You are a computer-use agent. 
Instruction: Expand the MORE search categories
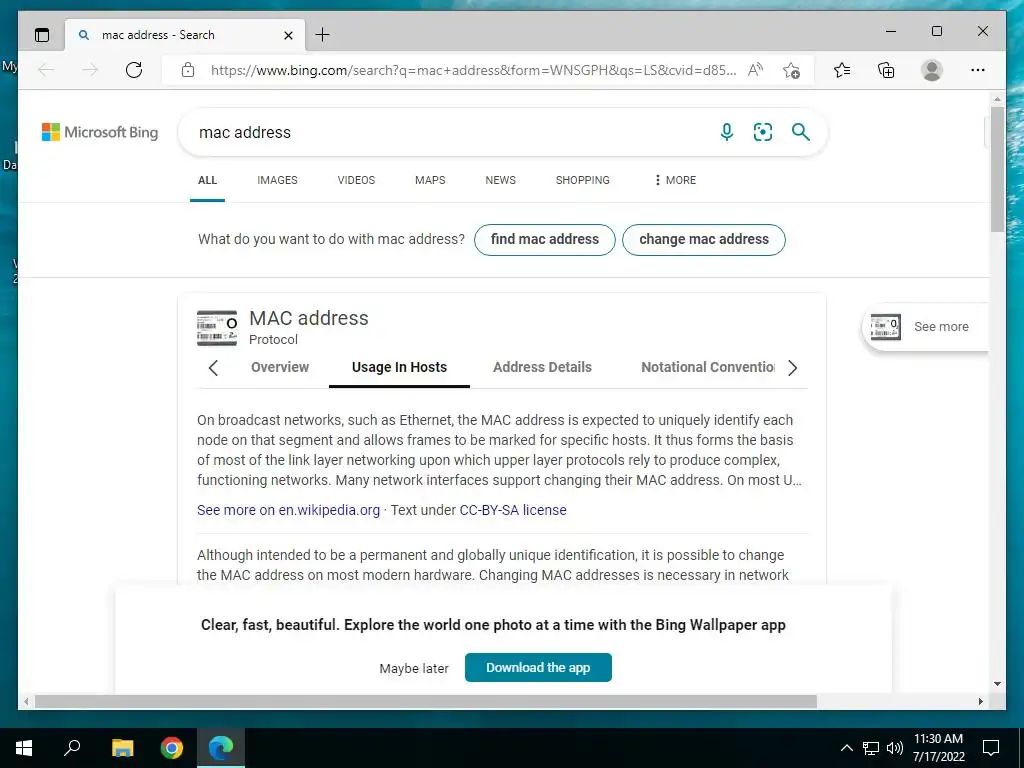tap(675, 180)
